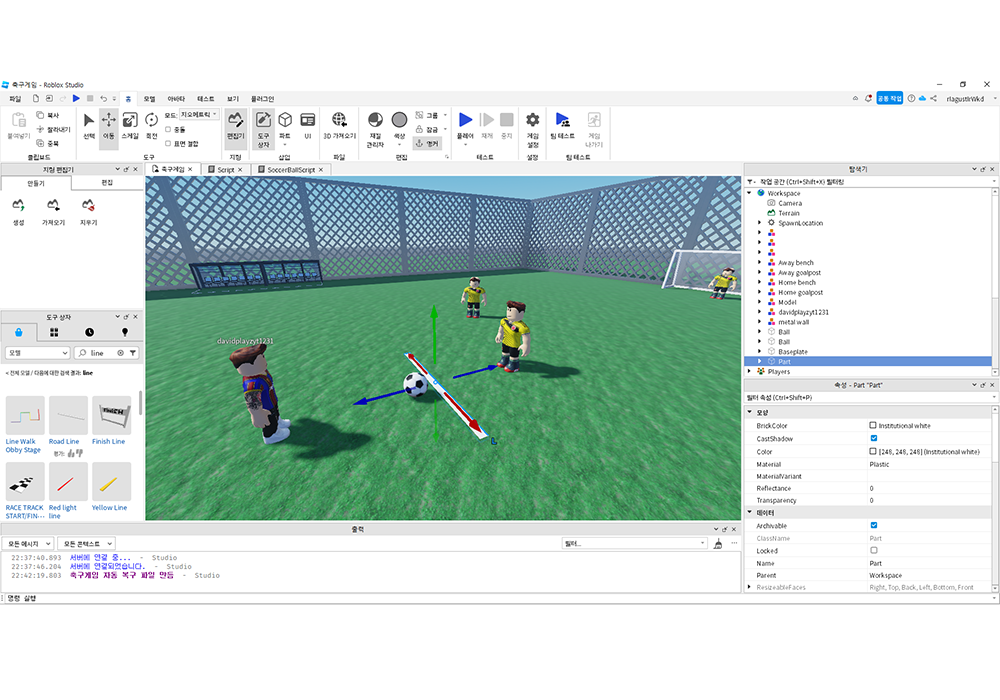1000x700 pixels.
Task: Click the quick-access play arrow in top toolbar
Action: [x=76, y=98]
